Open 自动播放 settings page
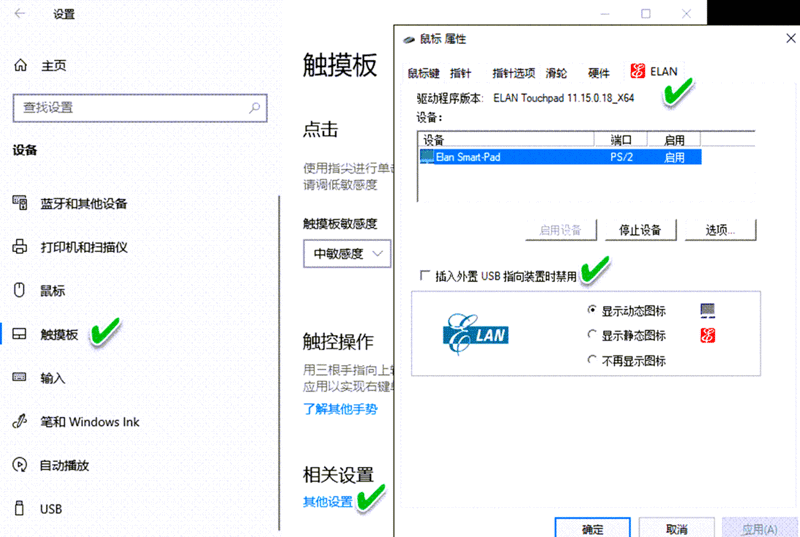800x537 pixels. pyautogui.click(x=64, y=465)
